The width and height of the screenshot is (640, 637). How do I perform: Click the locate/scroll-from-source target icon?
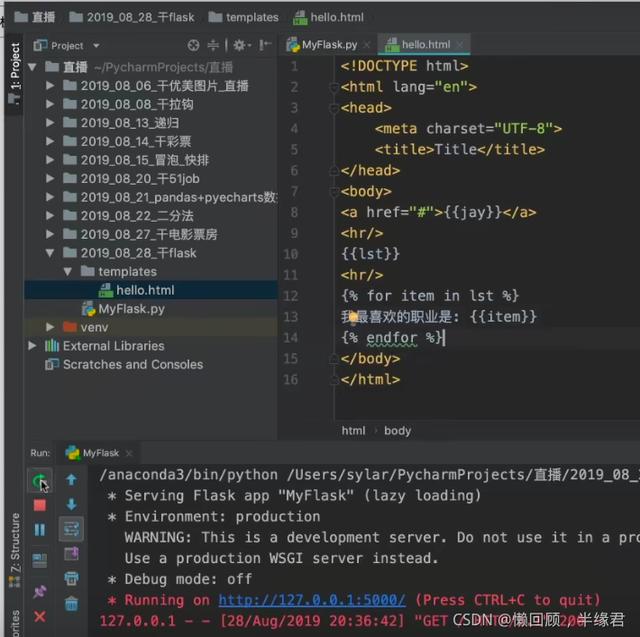pyautogui.click(x=193, y=45)
